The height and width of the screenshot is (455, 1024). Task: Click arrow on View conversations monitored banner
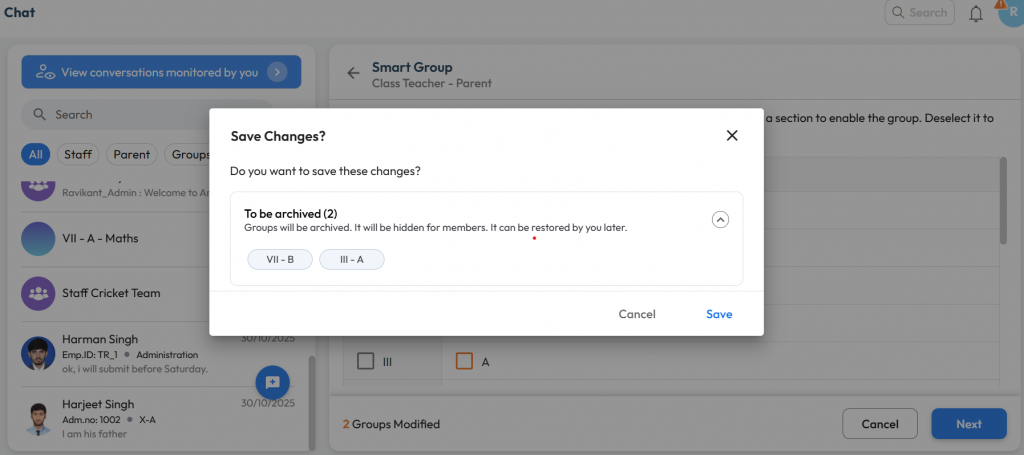point(278,72)
